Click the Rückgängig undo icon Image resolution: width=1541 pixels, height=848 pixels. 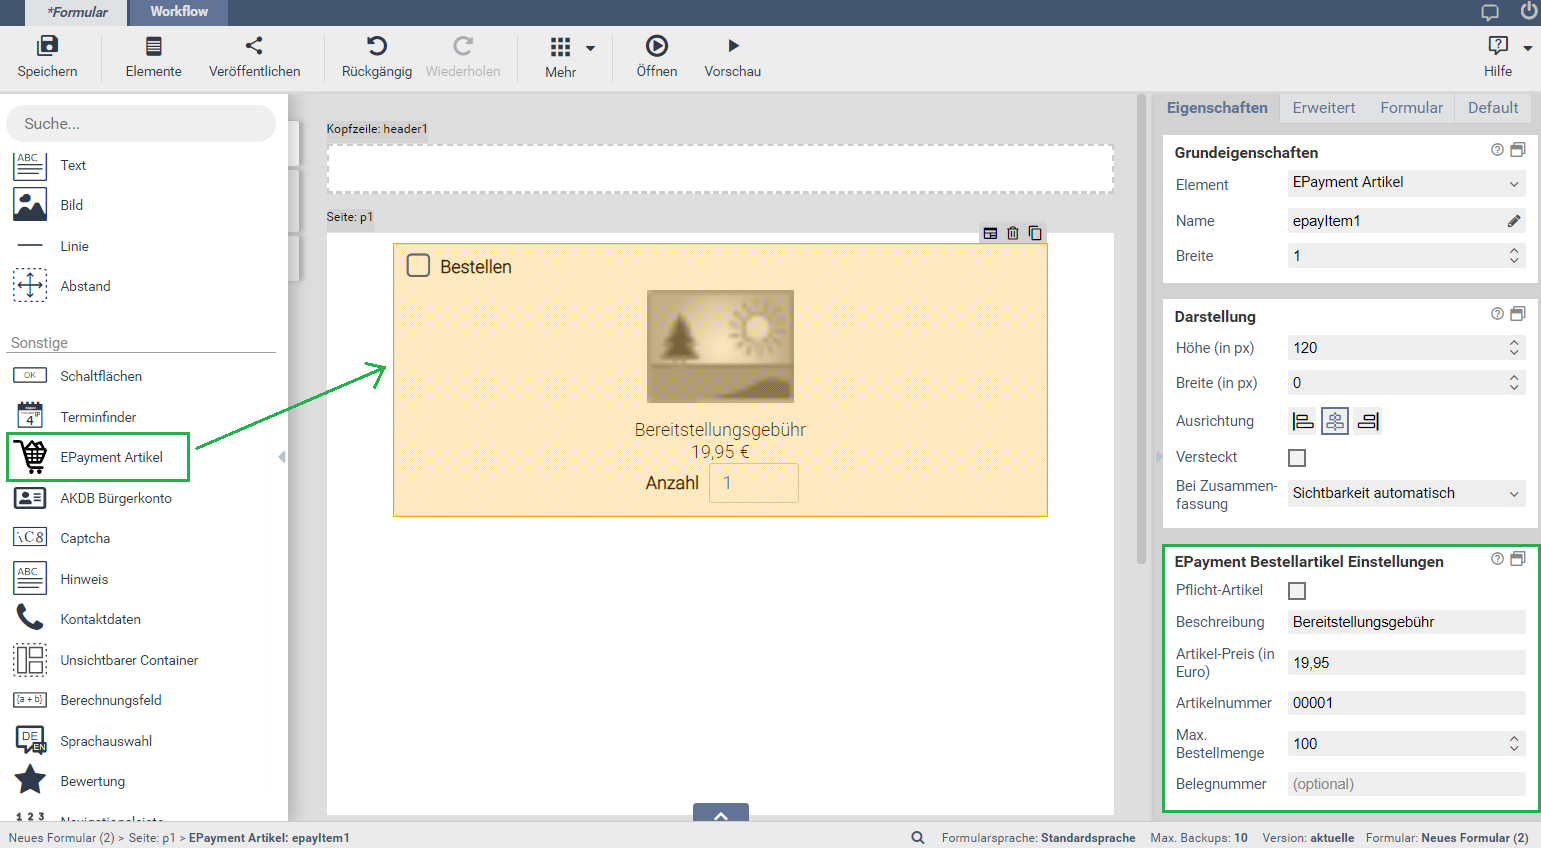376,46
